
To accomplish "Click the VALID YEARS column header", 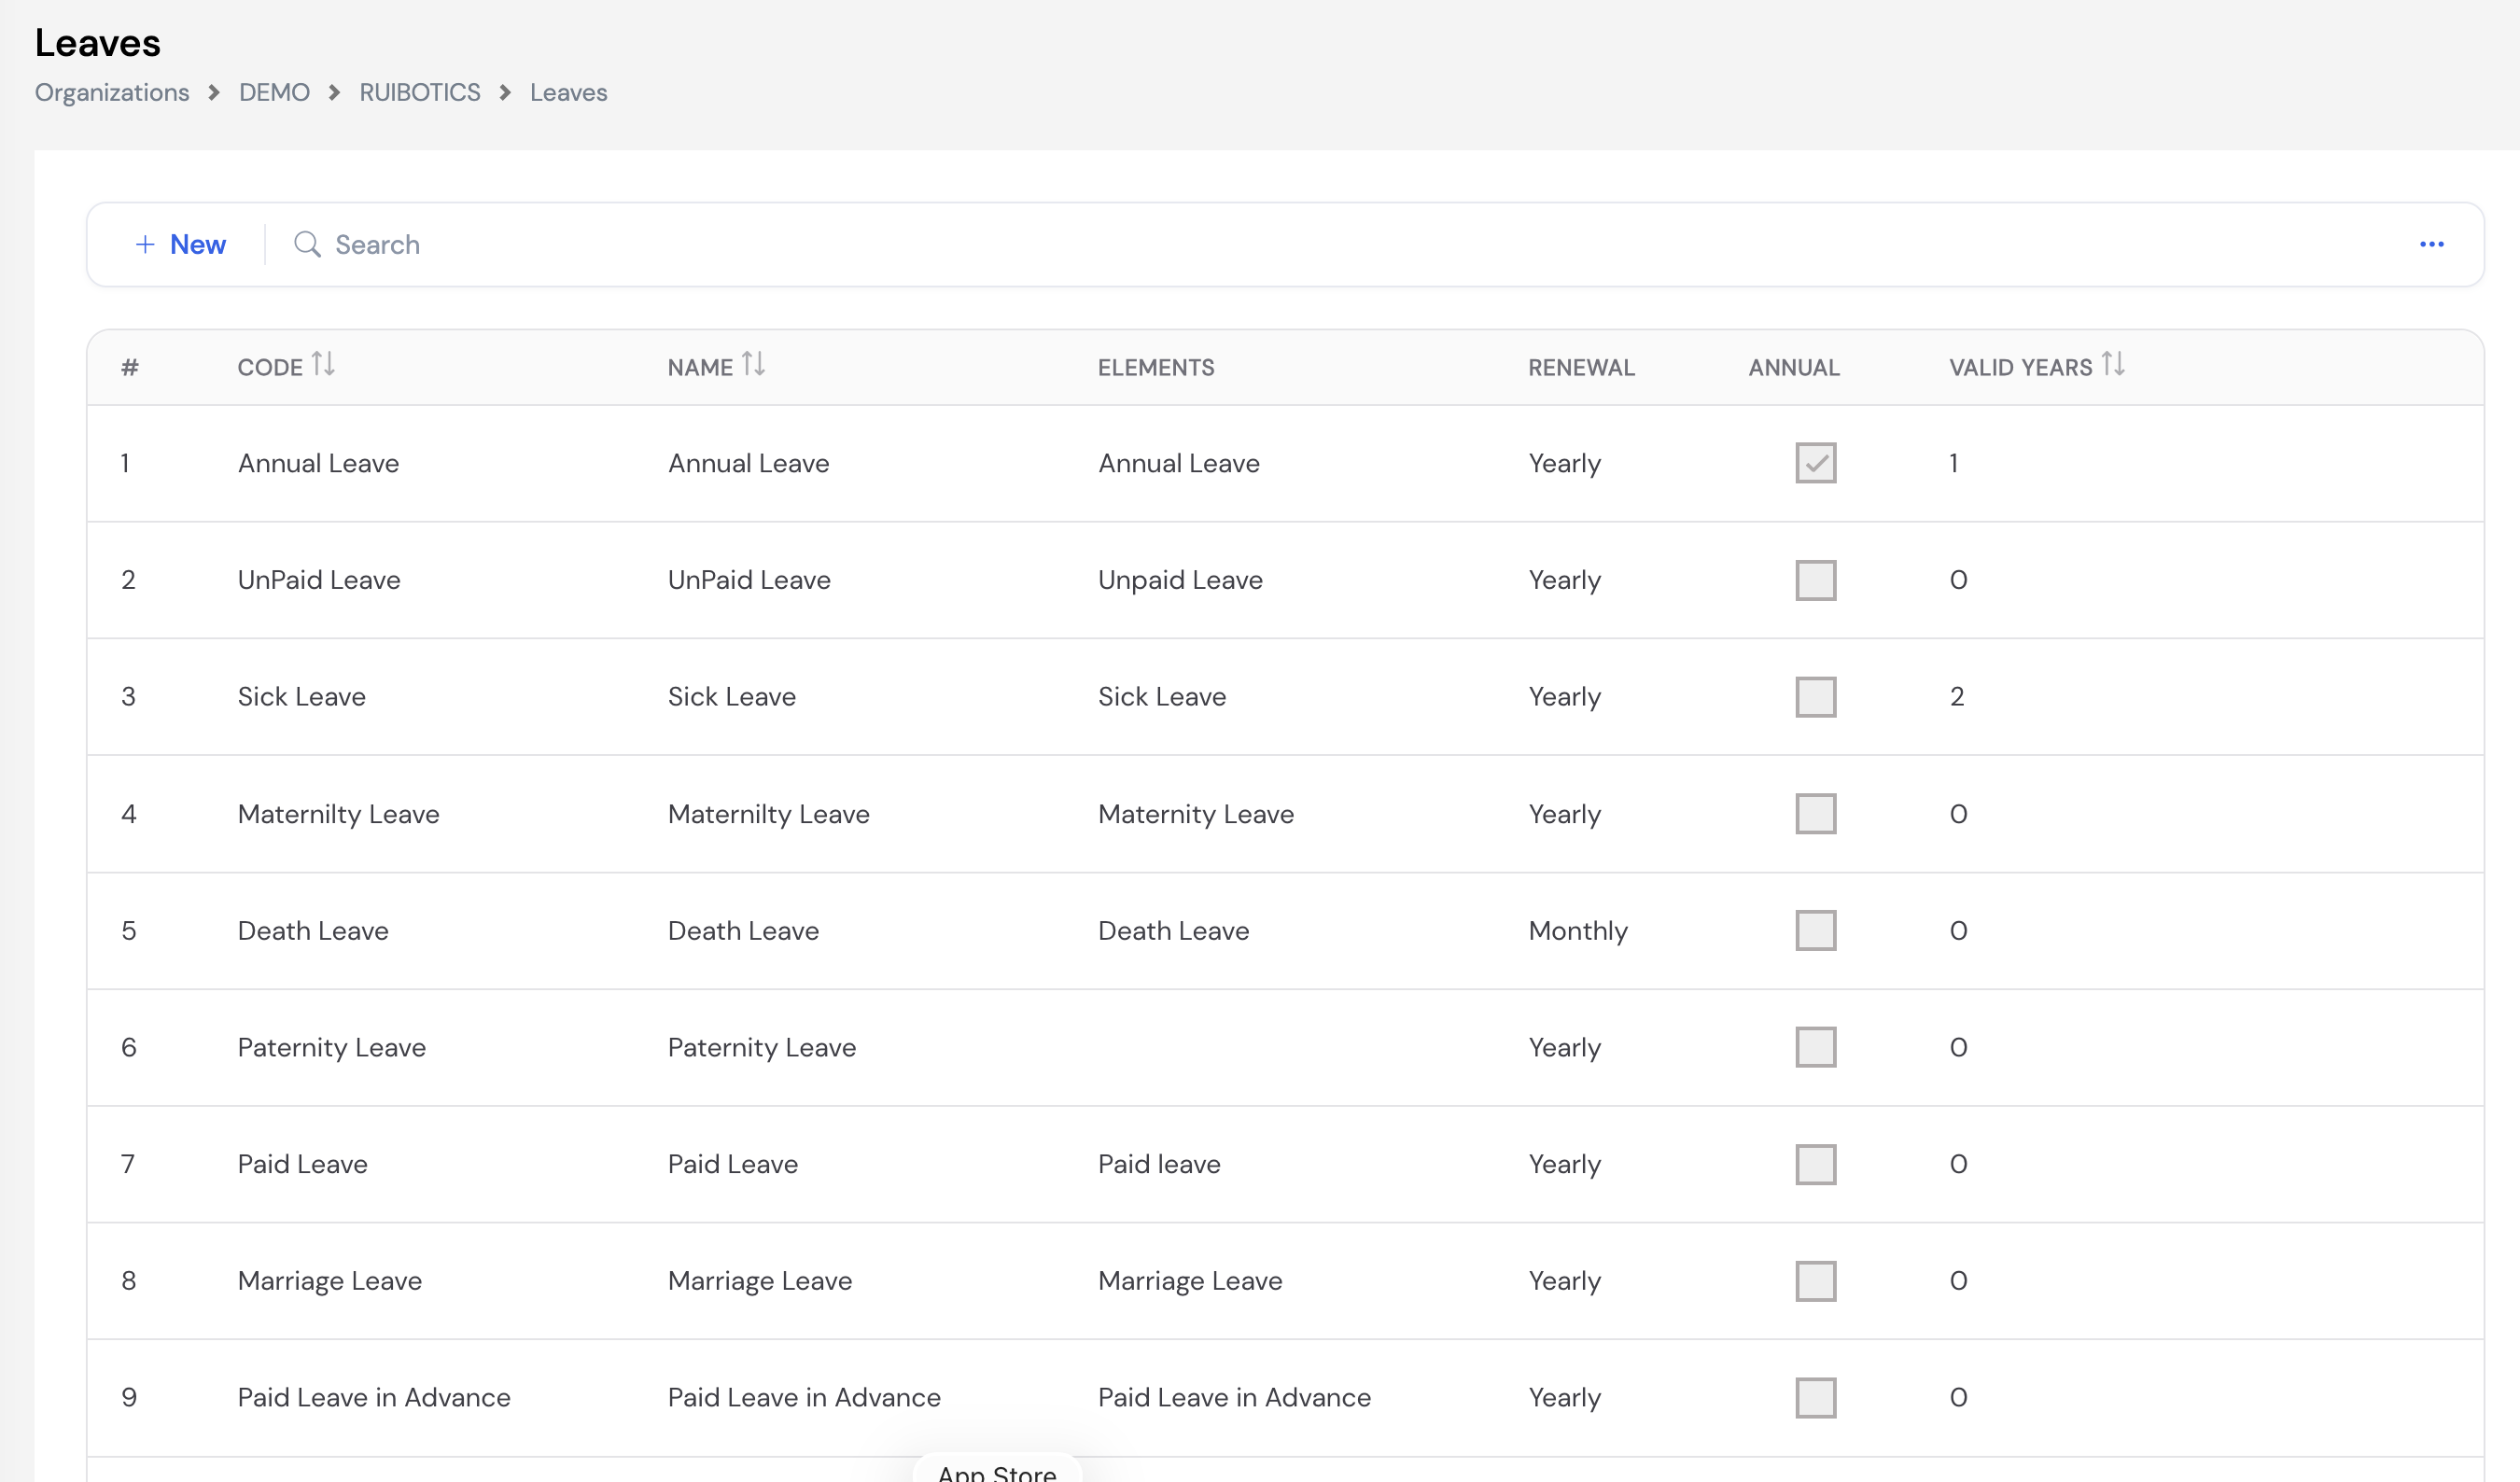I will pos(2020,367).
